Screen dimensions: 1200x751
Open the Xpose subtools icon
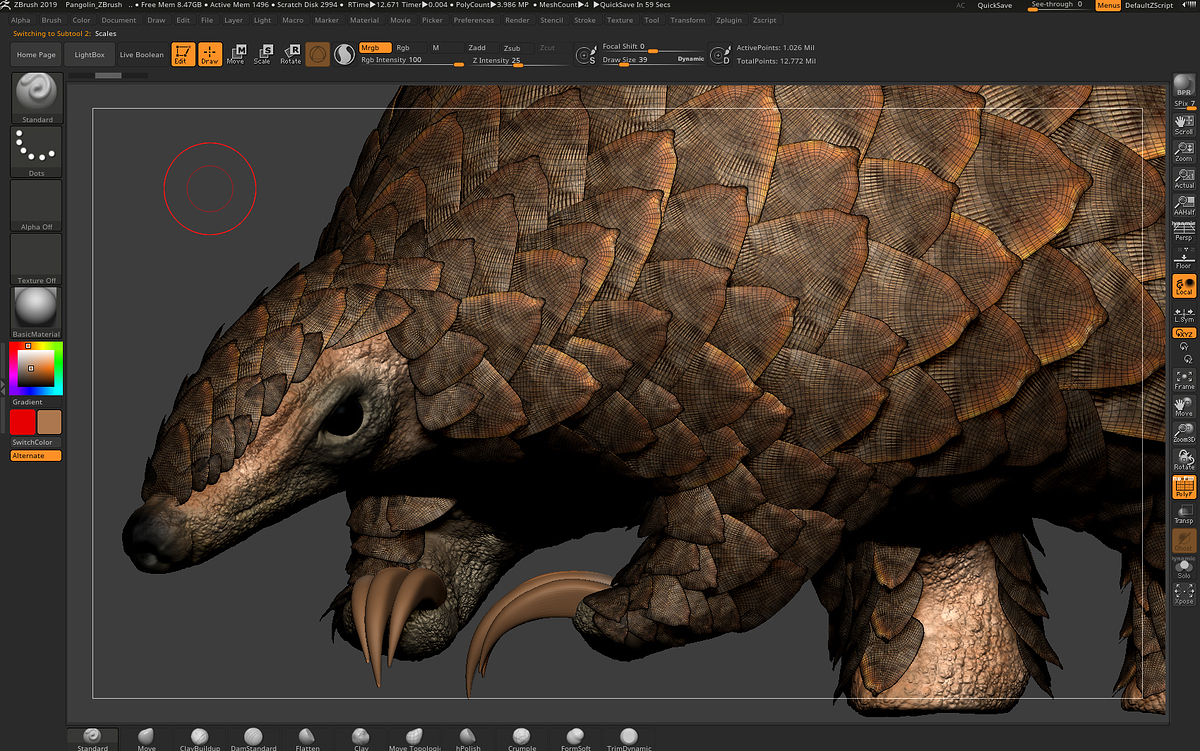click(1184, 595)
